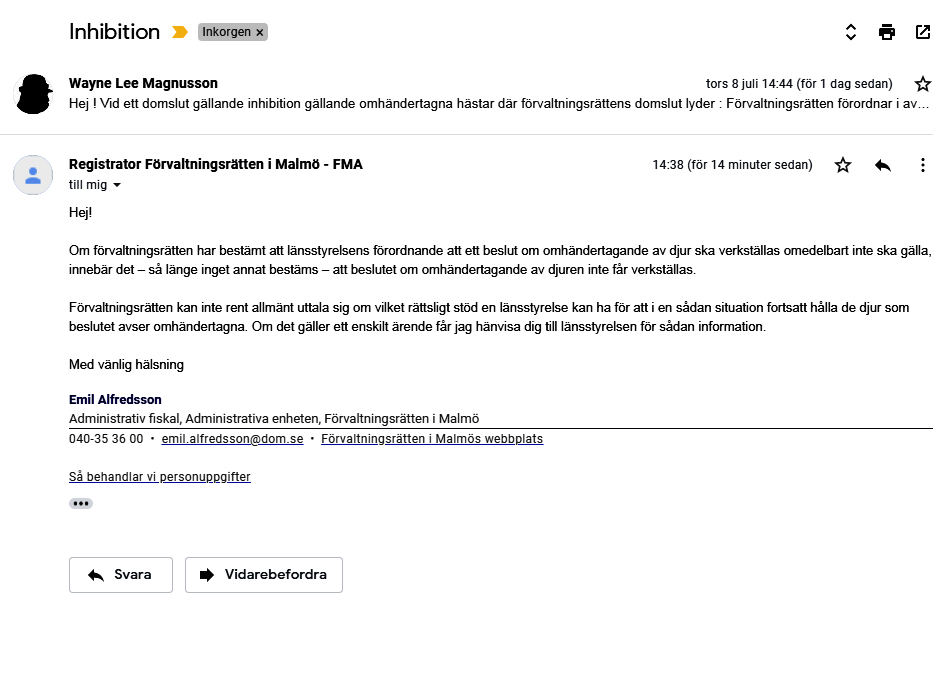Open the Förvaltningsrätten i Malmös webbplats link
Viewport: 946px width, 697px height.
click(432, 439)
